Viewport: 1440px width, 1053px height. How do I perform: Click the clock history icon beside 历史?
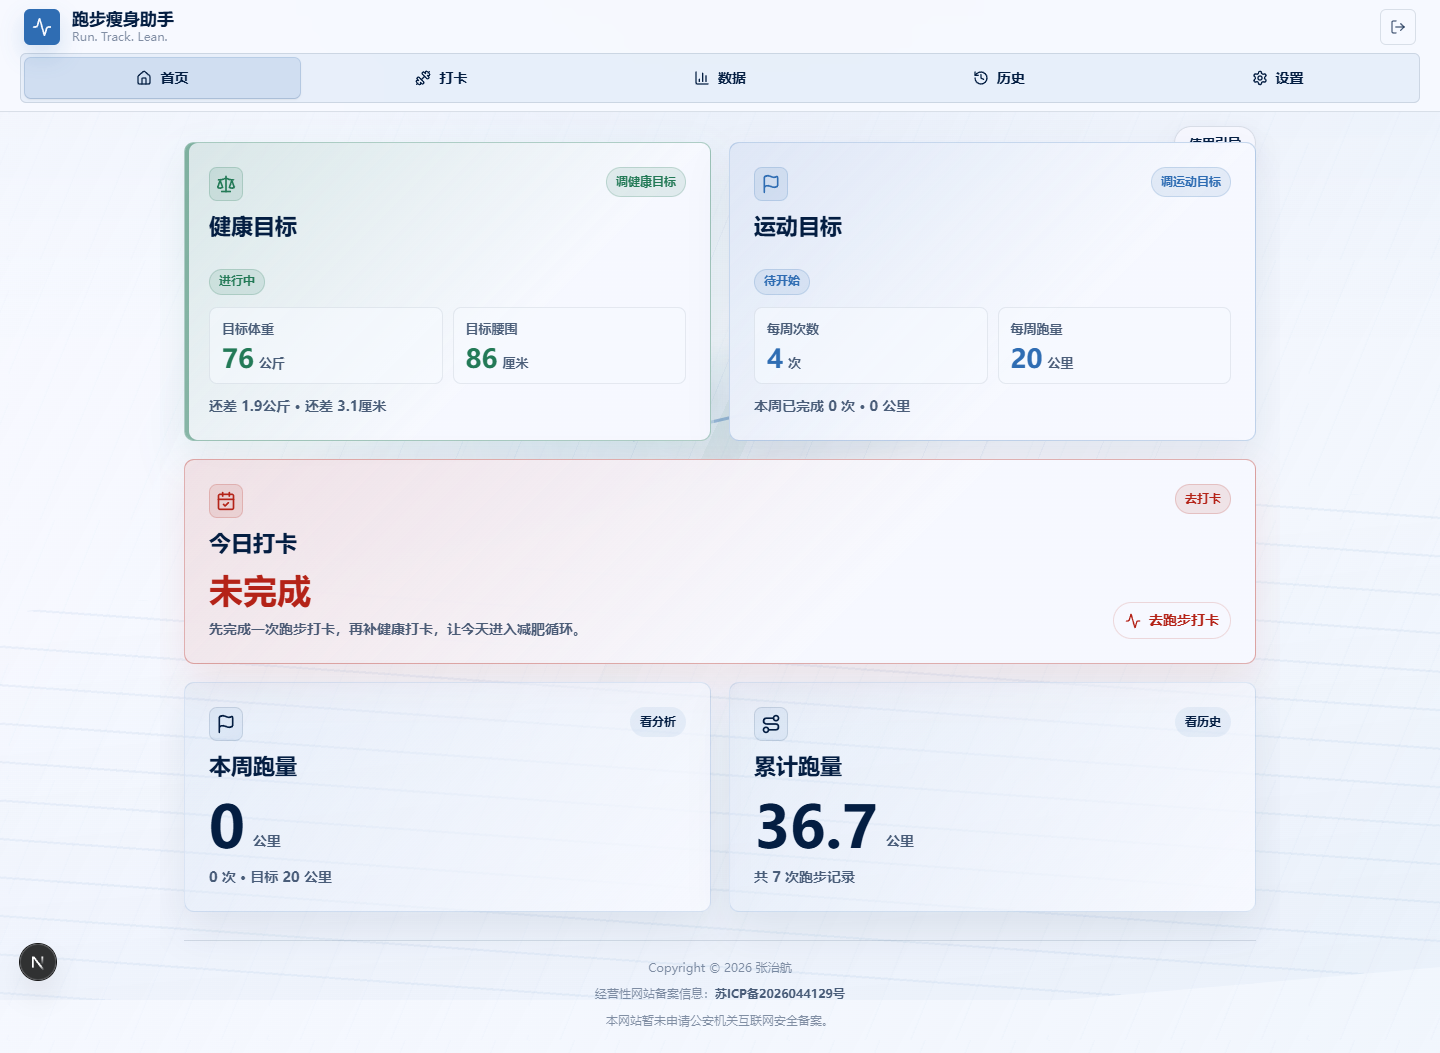(981, 78)
